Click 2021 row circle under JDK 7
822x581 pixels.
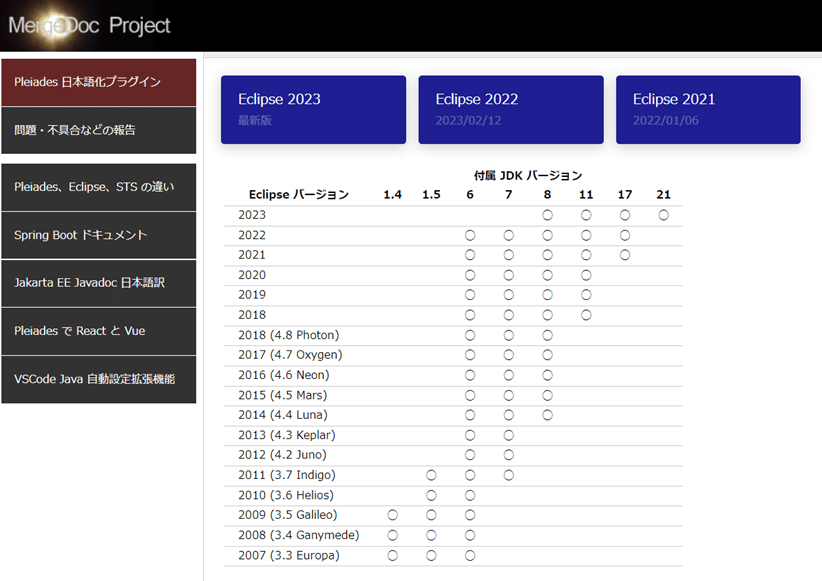[509, 255]
